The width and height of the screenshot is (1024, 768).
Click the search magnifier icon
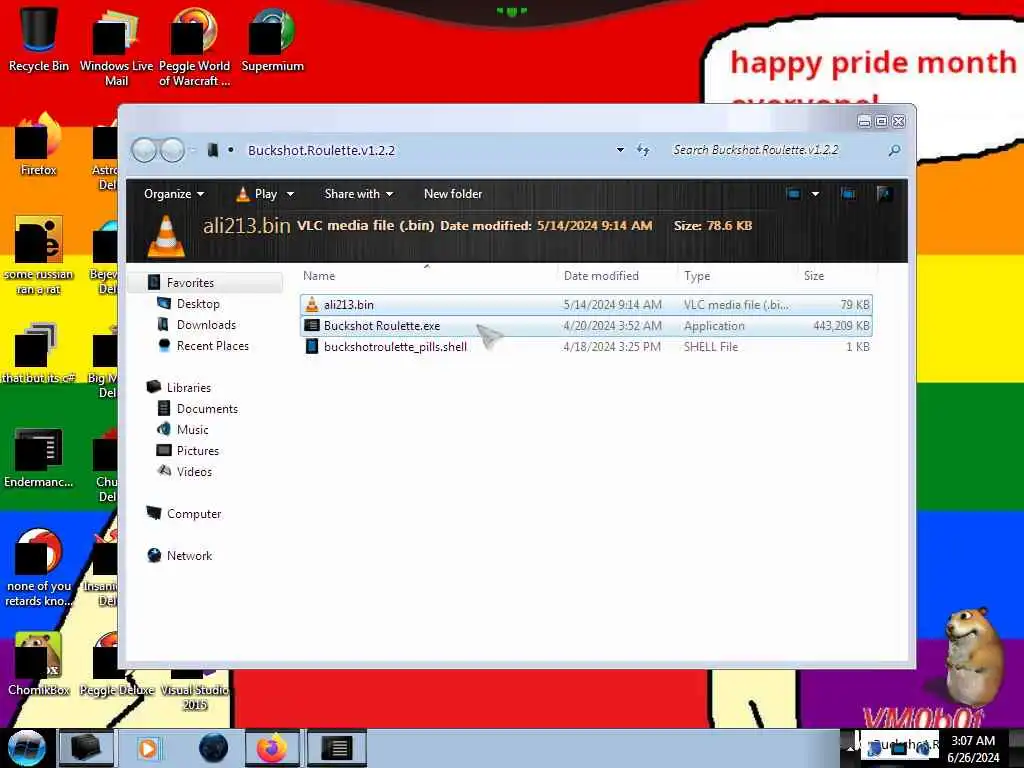(894, 150)
